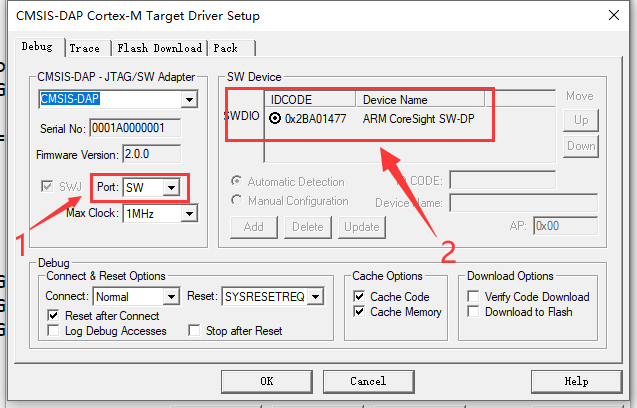Enable Download to Flash checkbox

click(473, 311)
